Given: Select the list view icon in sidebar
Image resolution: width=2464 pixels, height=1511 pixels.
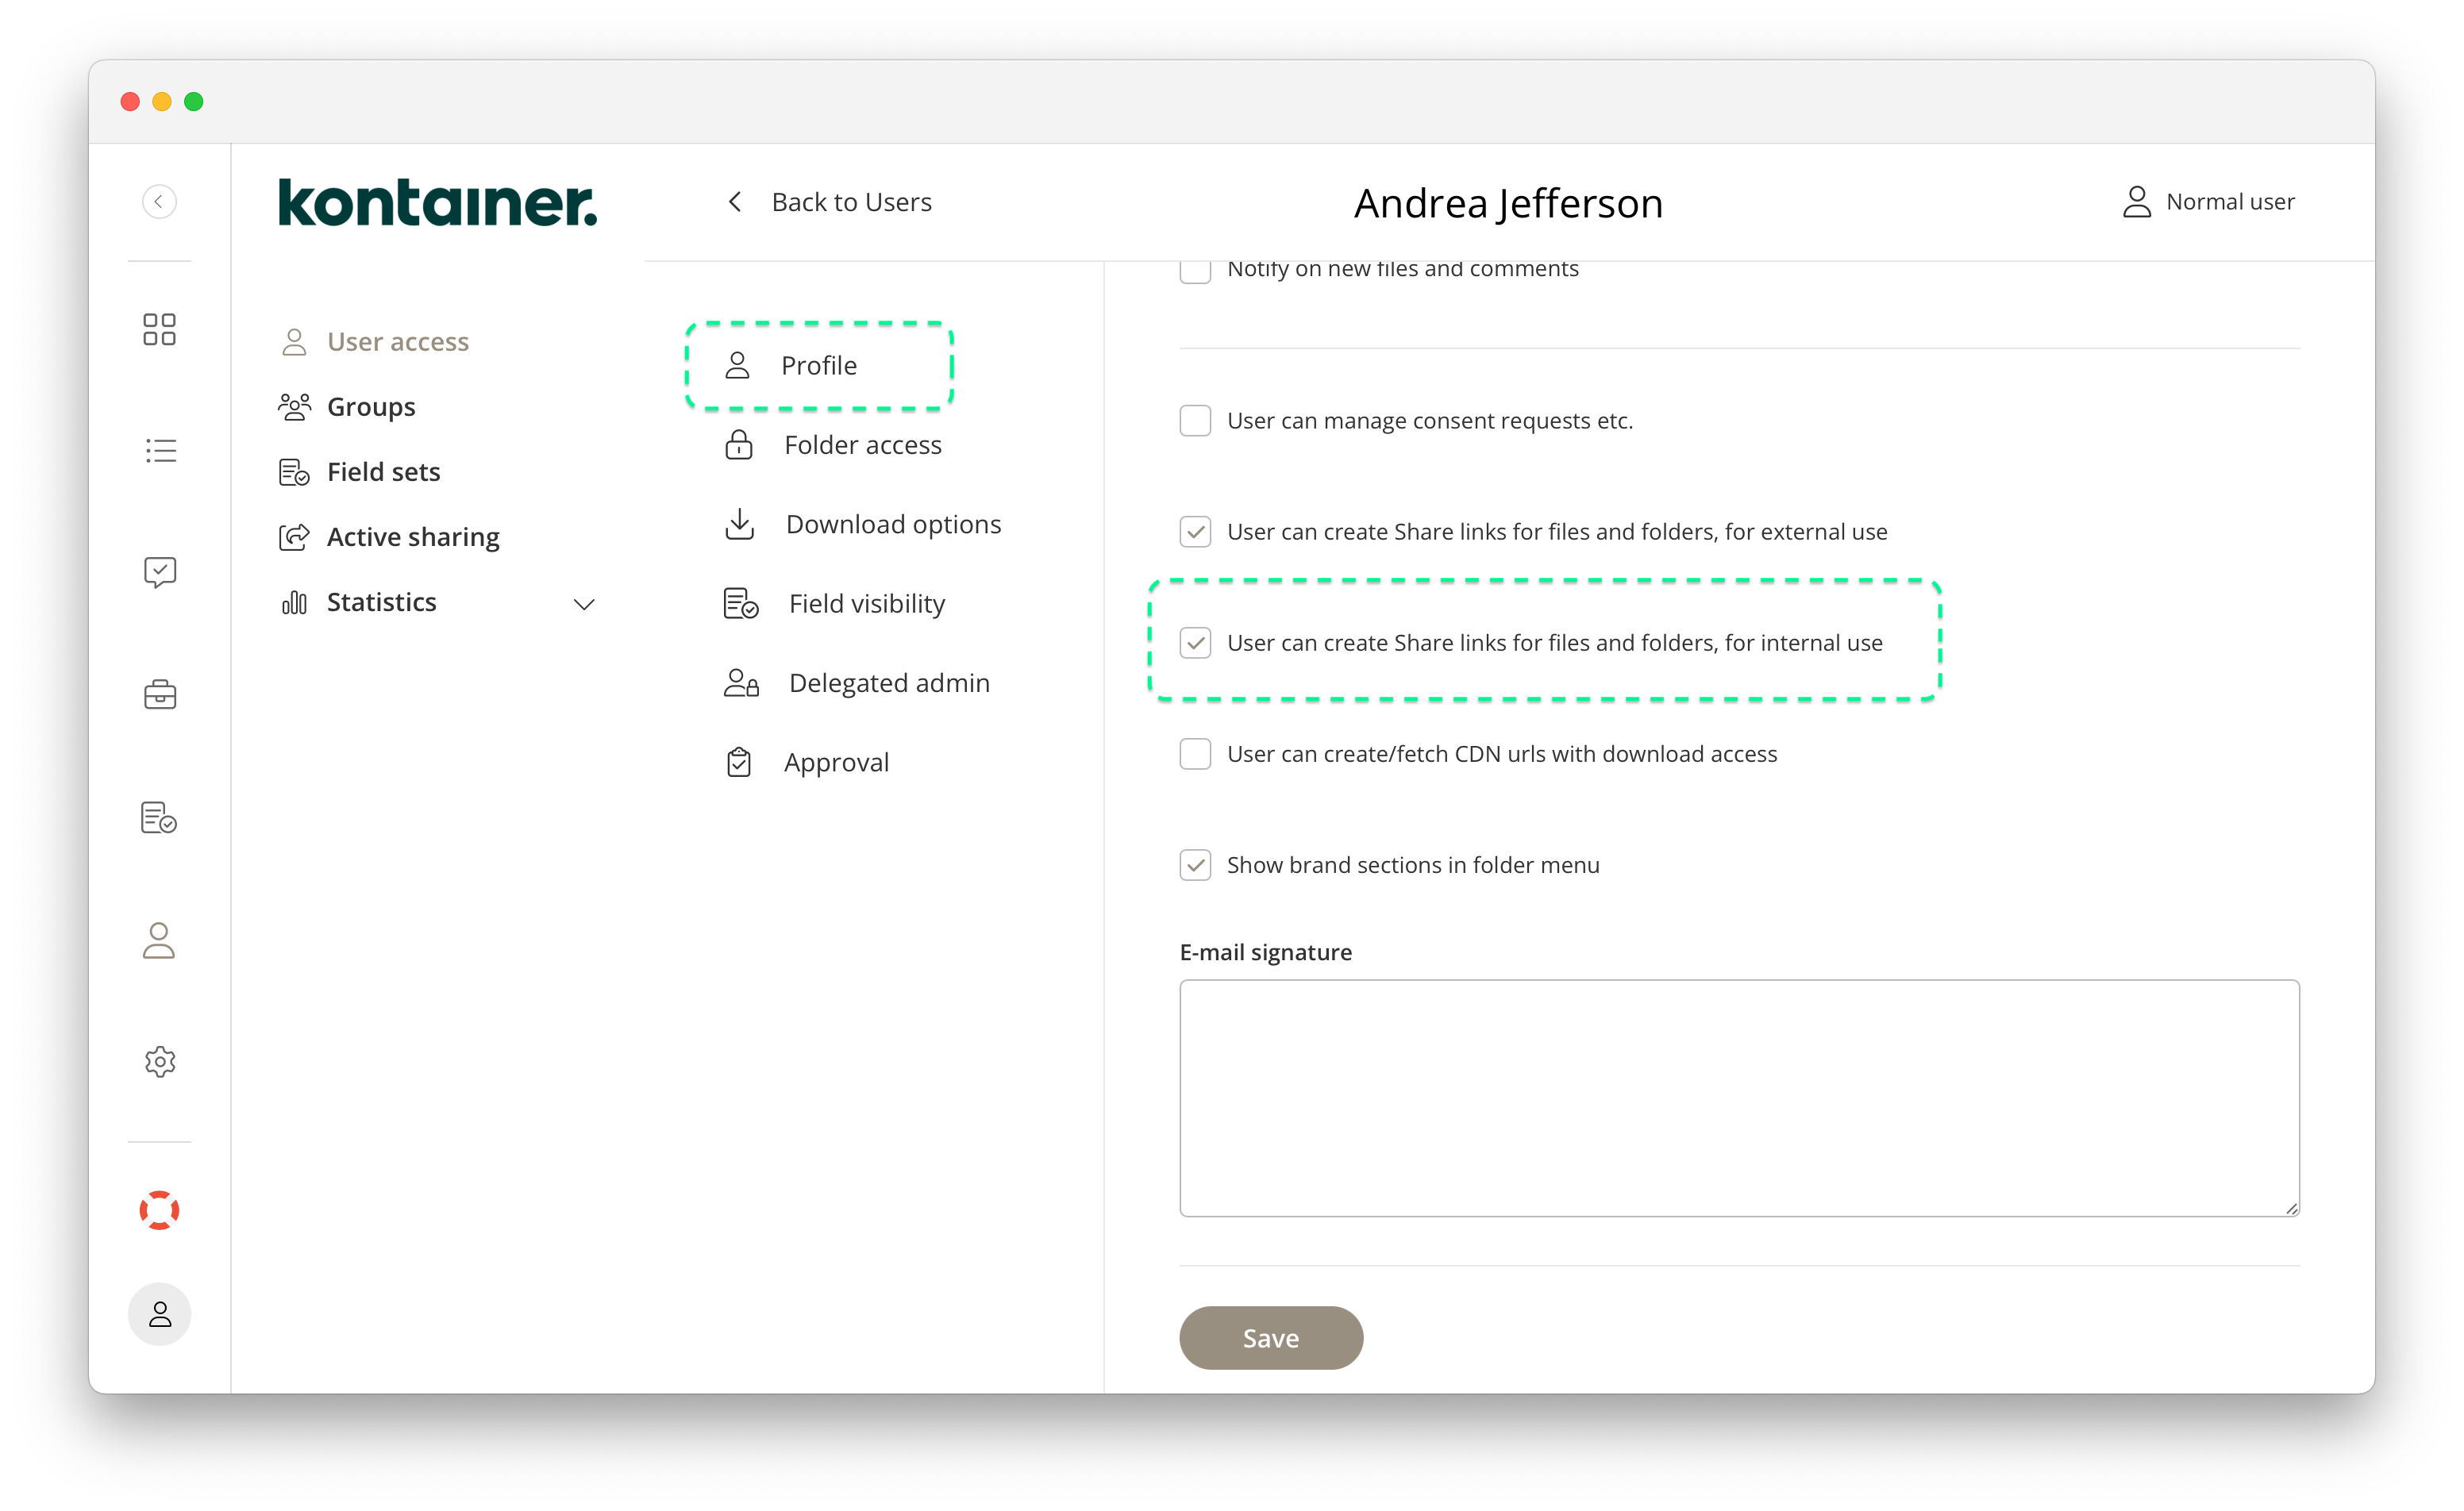Looking at the screenshot, I should [x=159, y=450].
